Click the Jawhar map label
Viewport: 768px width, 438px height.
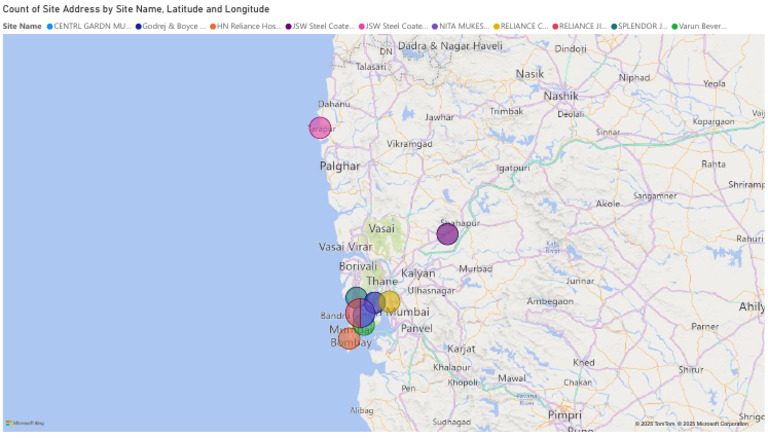pos(439,118)
